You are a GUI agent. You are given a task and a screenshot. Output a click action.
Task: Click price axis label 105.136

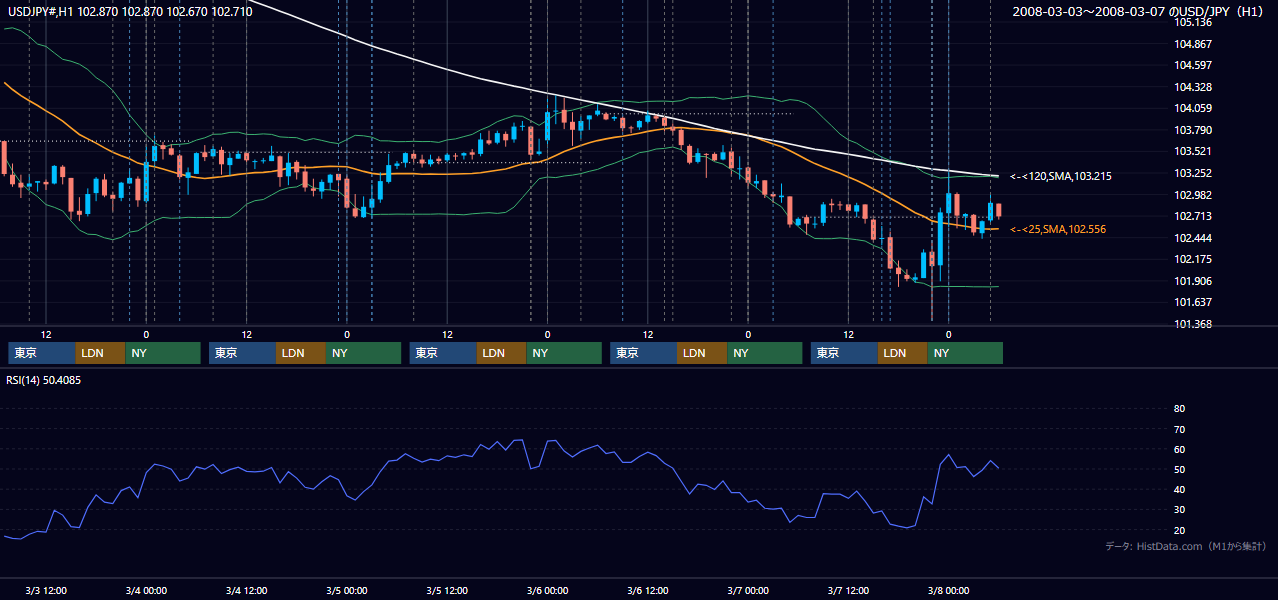pyautogui.click(x=1193, y=22)
